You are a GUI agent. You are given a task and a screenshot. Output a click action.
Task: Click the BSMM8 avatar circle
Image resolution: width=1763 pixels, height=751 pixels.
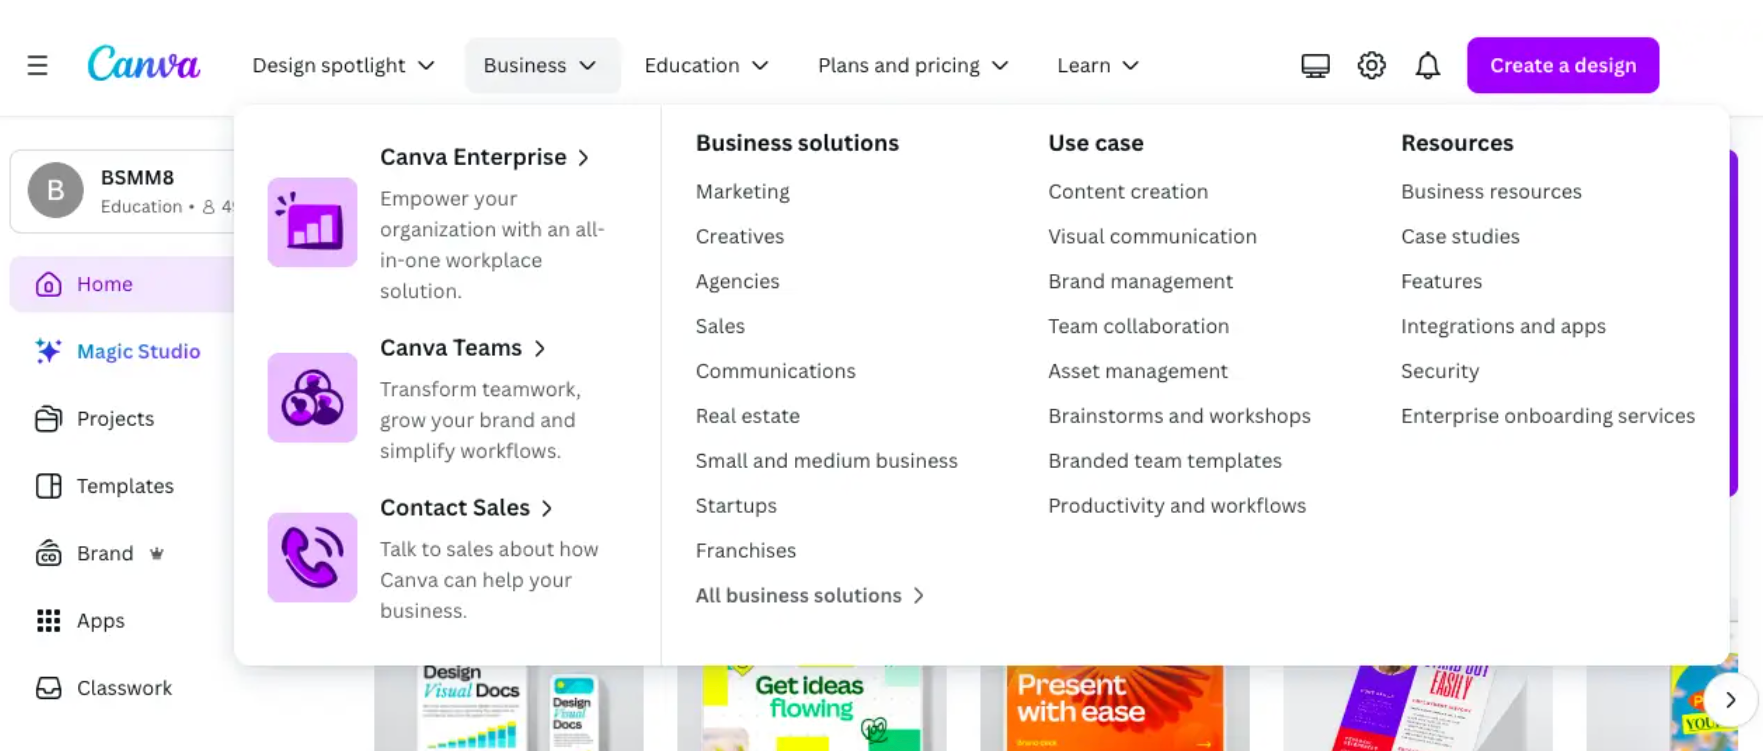(55, 190)
